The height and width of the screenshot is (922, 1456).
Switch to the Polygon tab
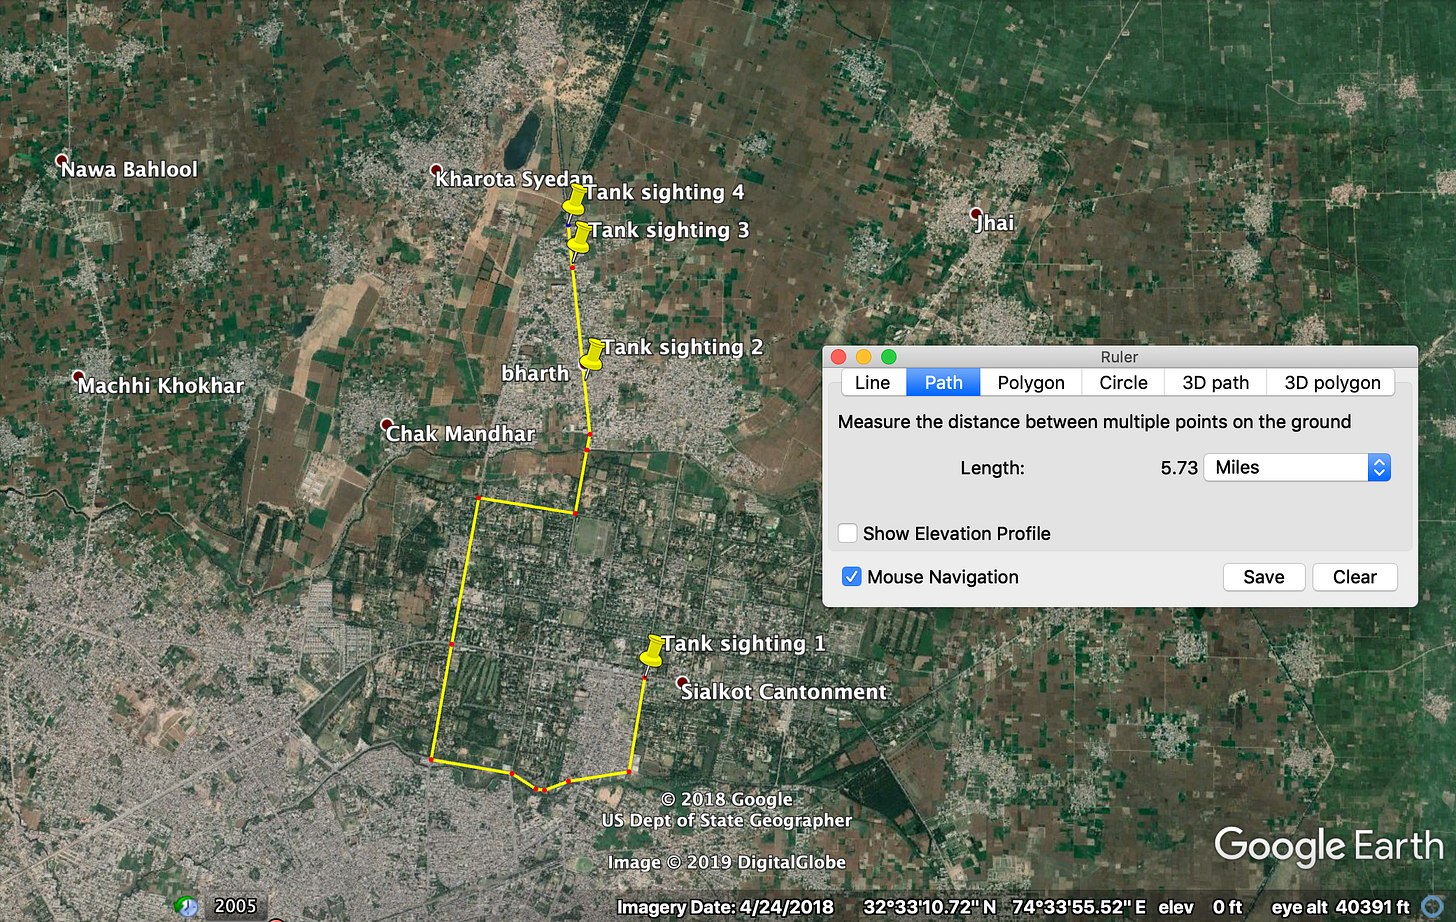coord(1031,382)
